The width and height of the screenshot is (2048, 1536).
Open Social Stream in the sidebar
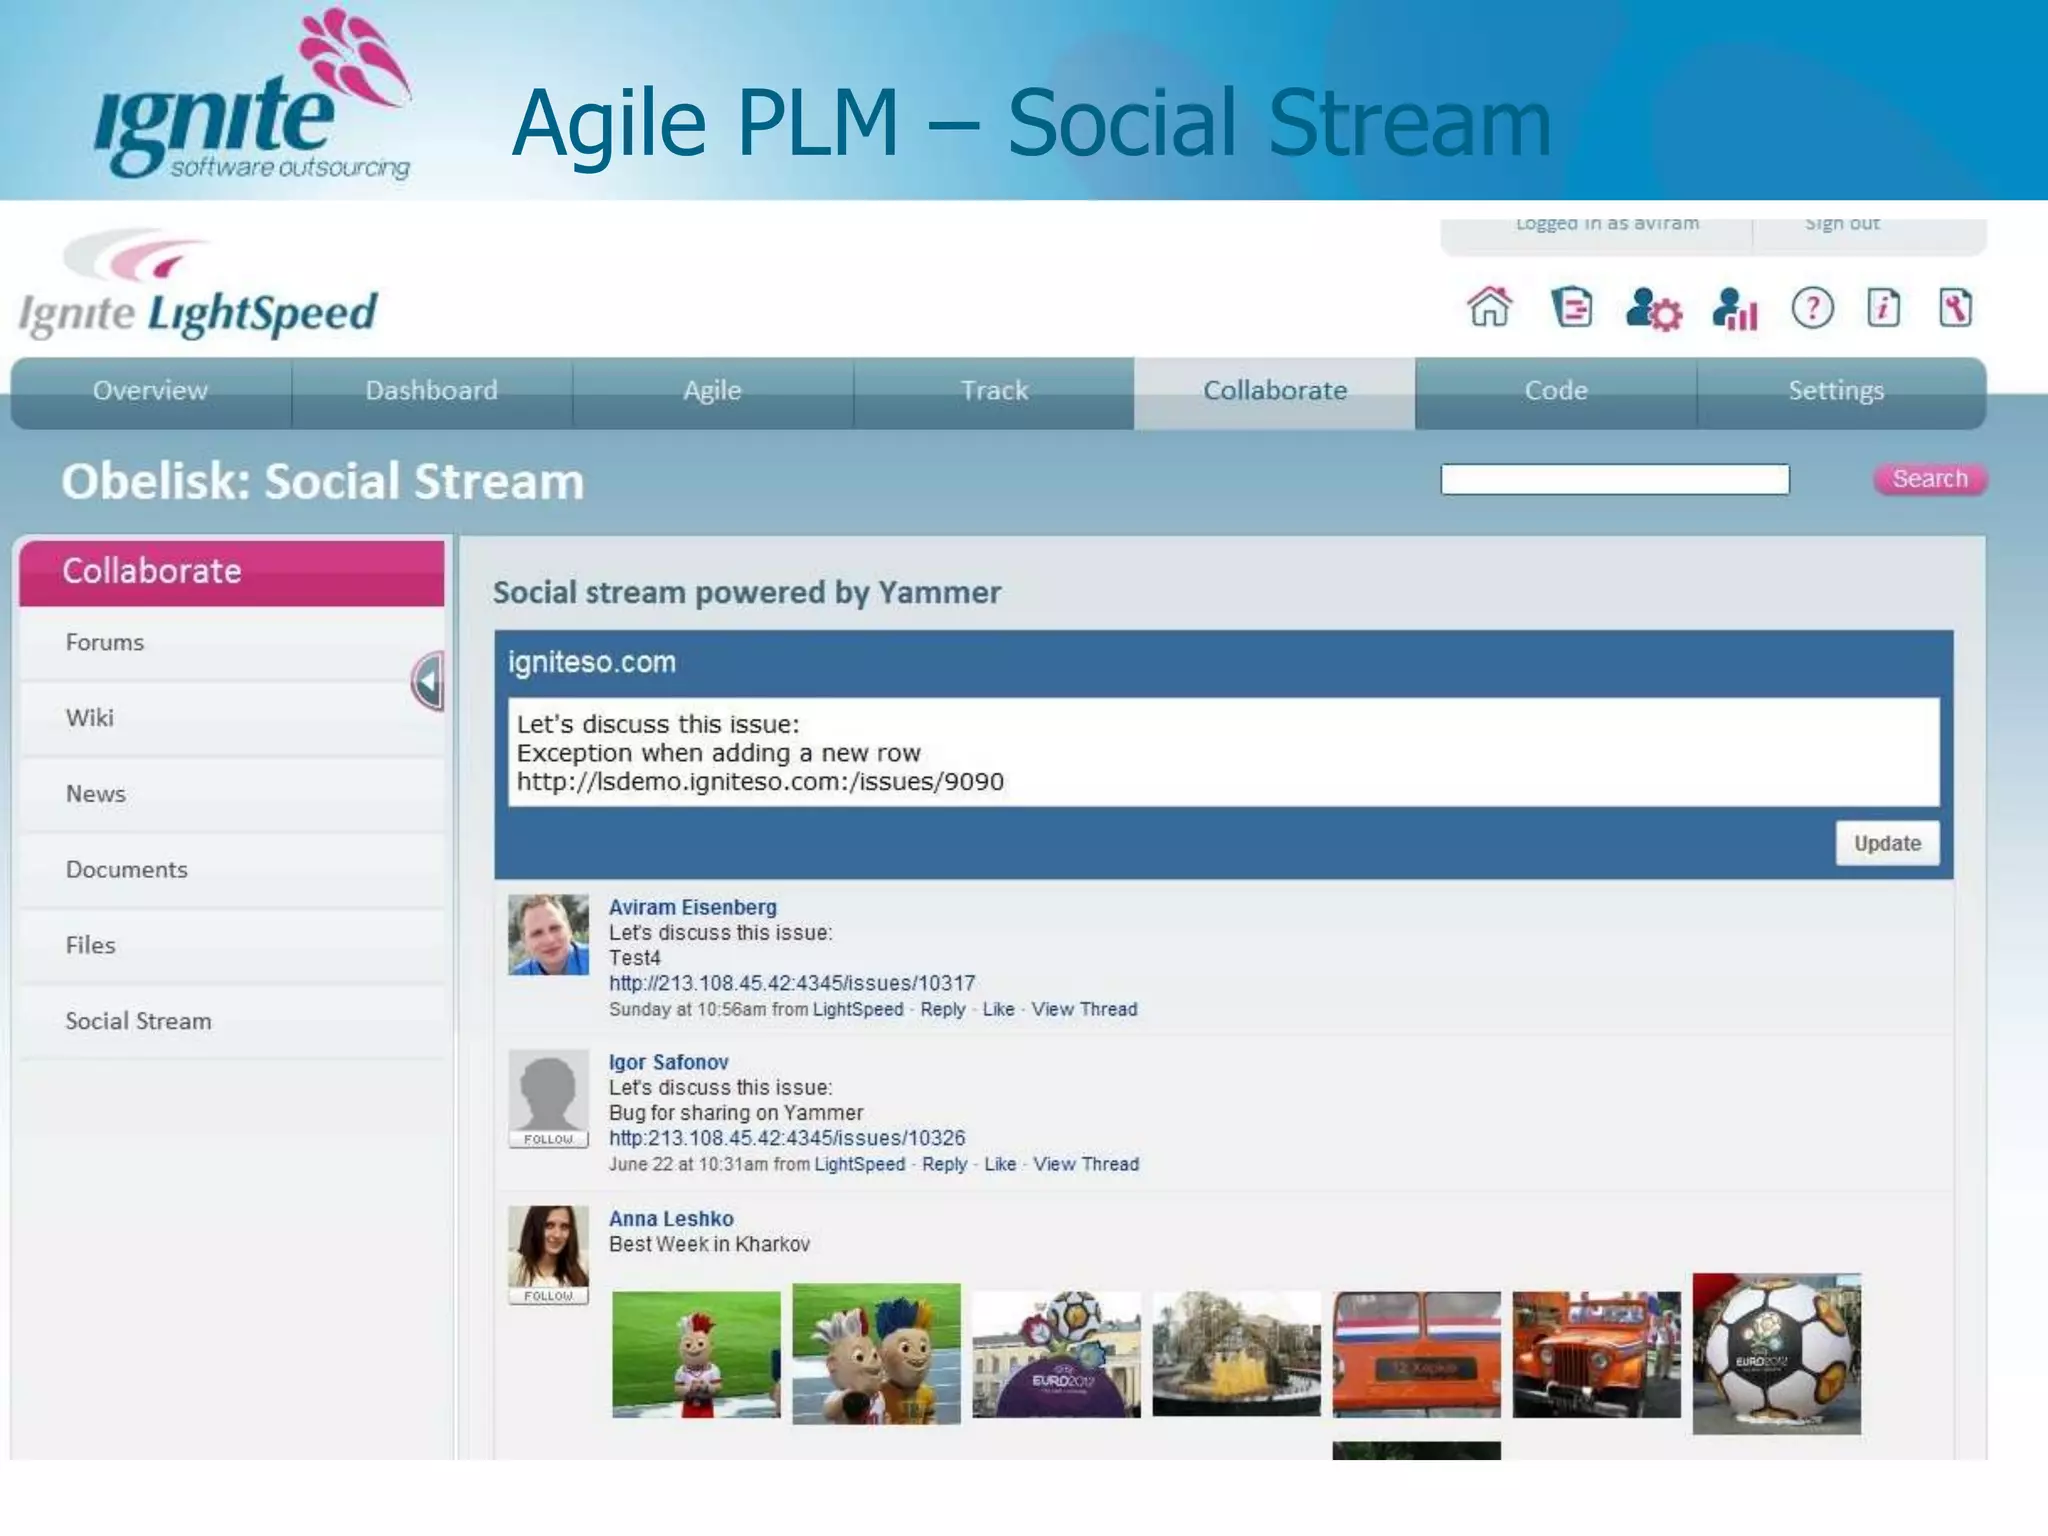coord(232,1022)
